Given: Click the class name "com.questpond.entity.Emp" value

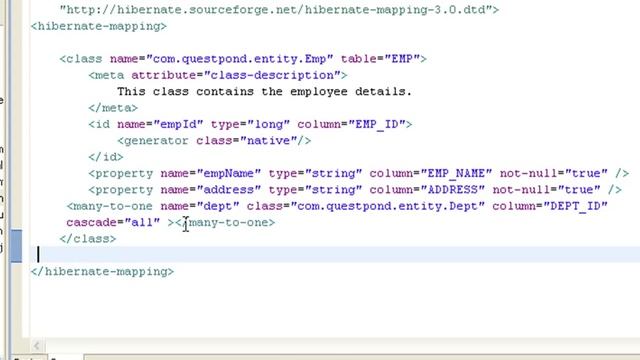Looking at the screenshot, I should point(240,59).
